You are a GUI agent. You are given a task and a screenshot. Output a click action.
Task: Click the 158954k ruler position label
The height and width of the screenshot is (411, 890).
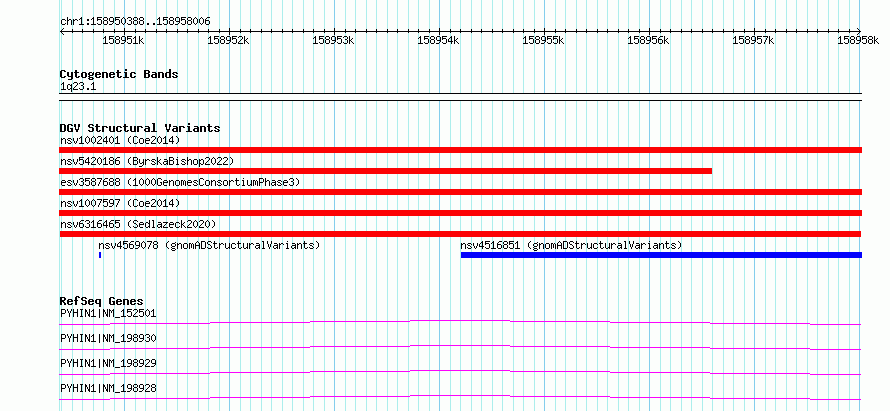click(438, 40)
